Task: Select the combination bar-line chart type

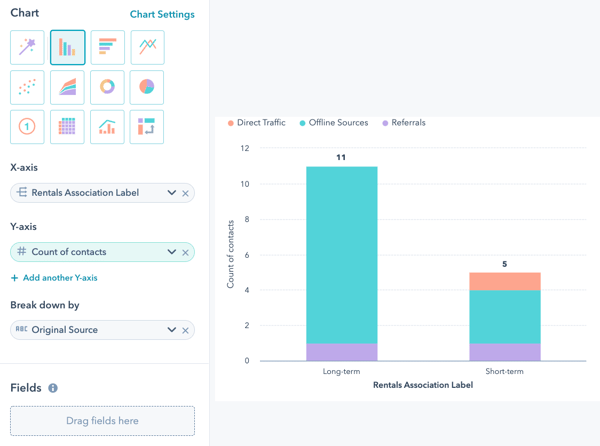Action: point(108,127)
